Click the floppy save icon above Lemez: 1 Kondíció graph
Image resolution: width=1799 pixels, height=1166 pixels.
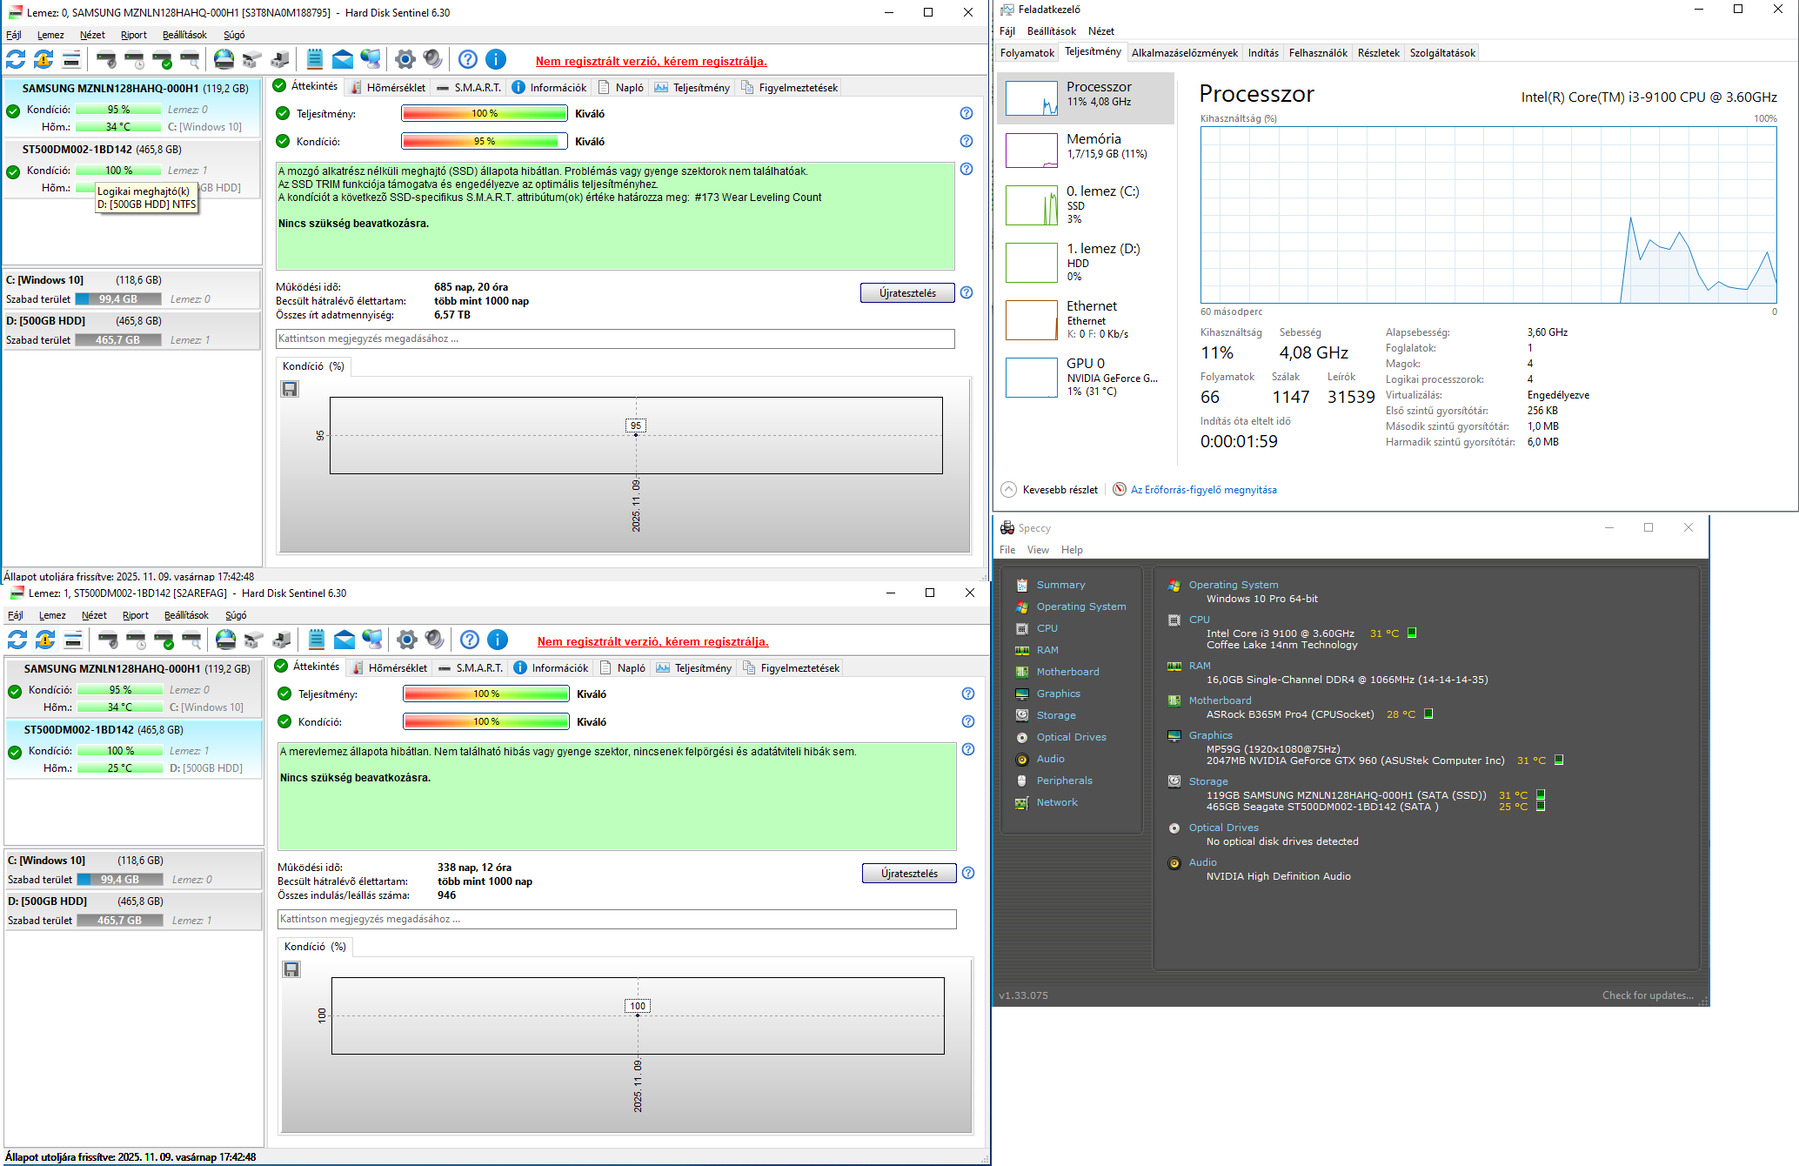(x=291, y=969)
